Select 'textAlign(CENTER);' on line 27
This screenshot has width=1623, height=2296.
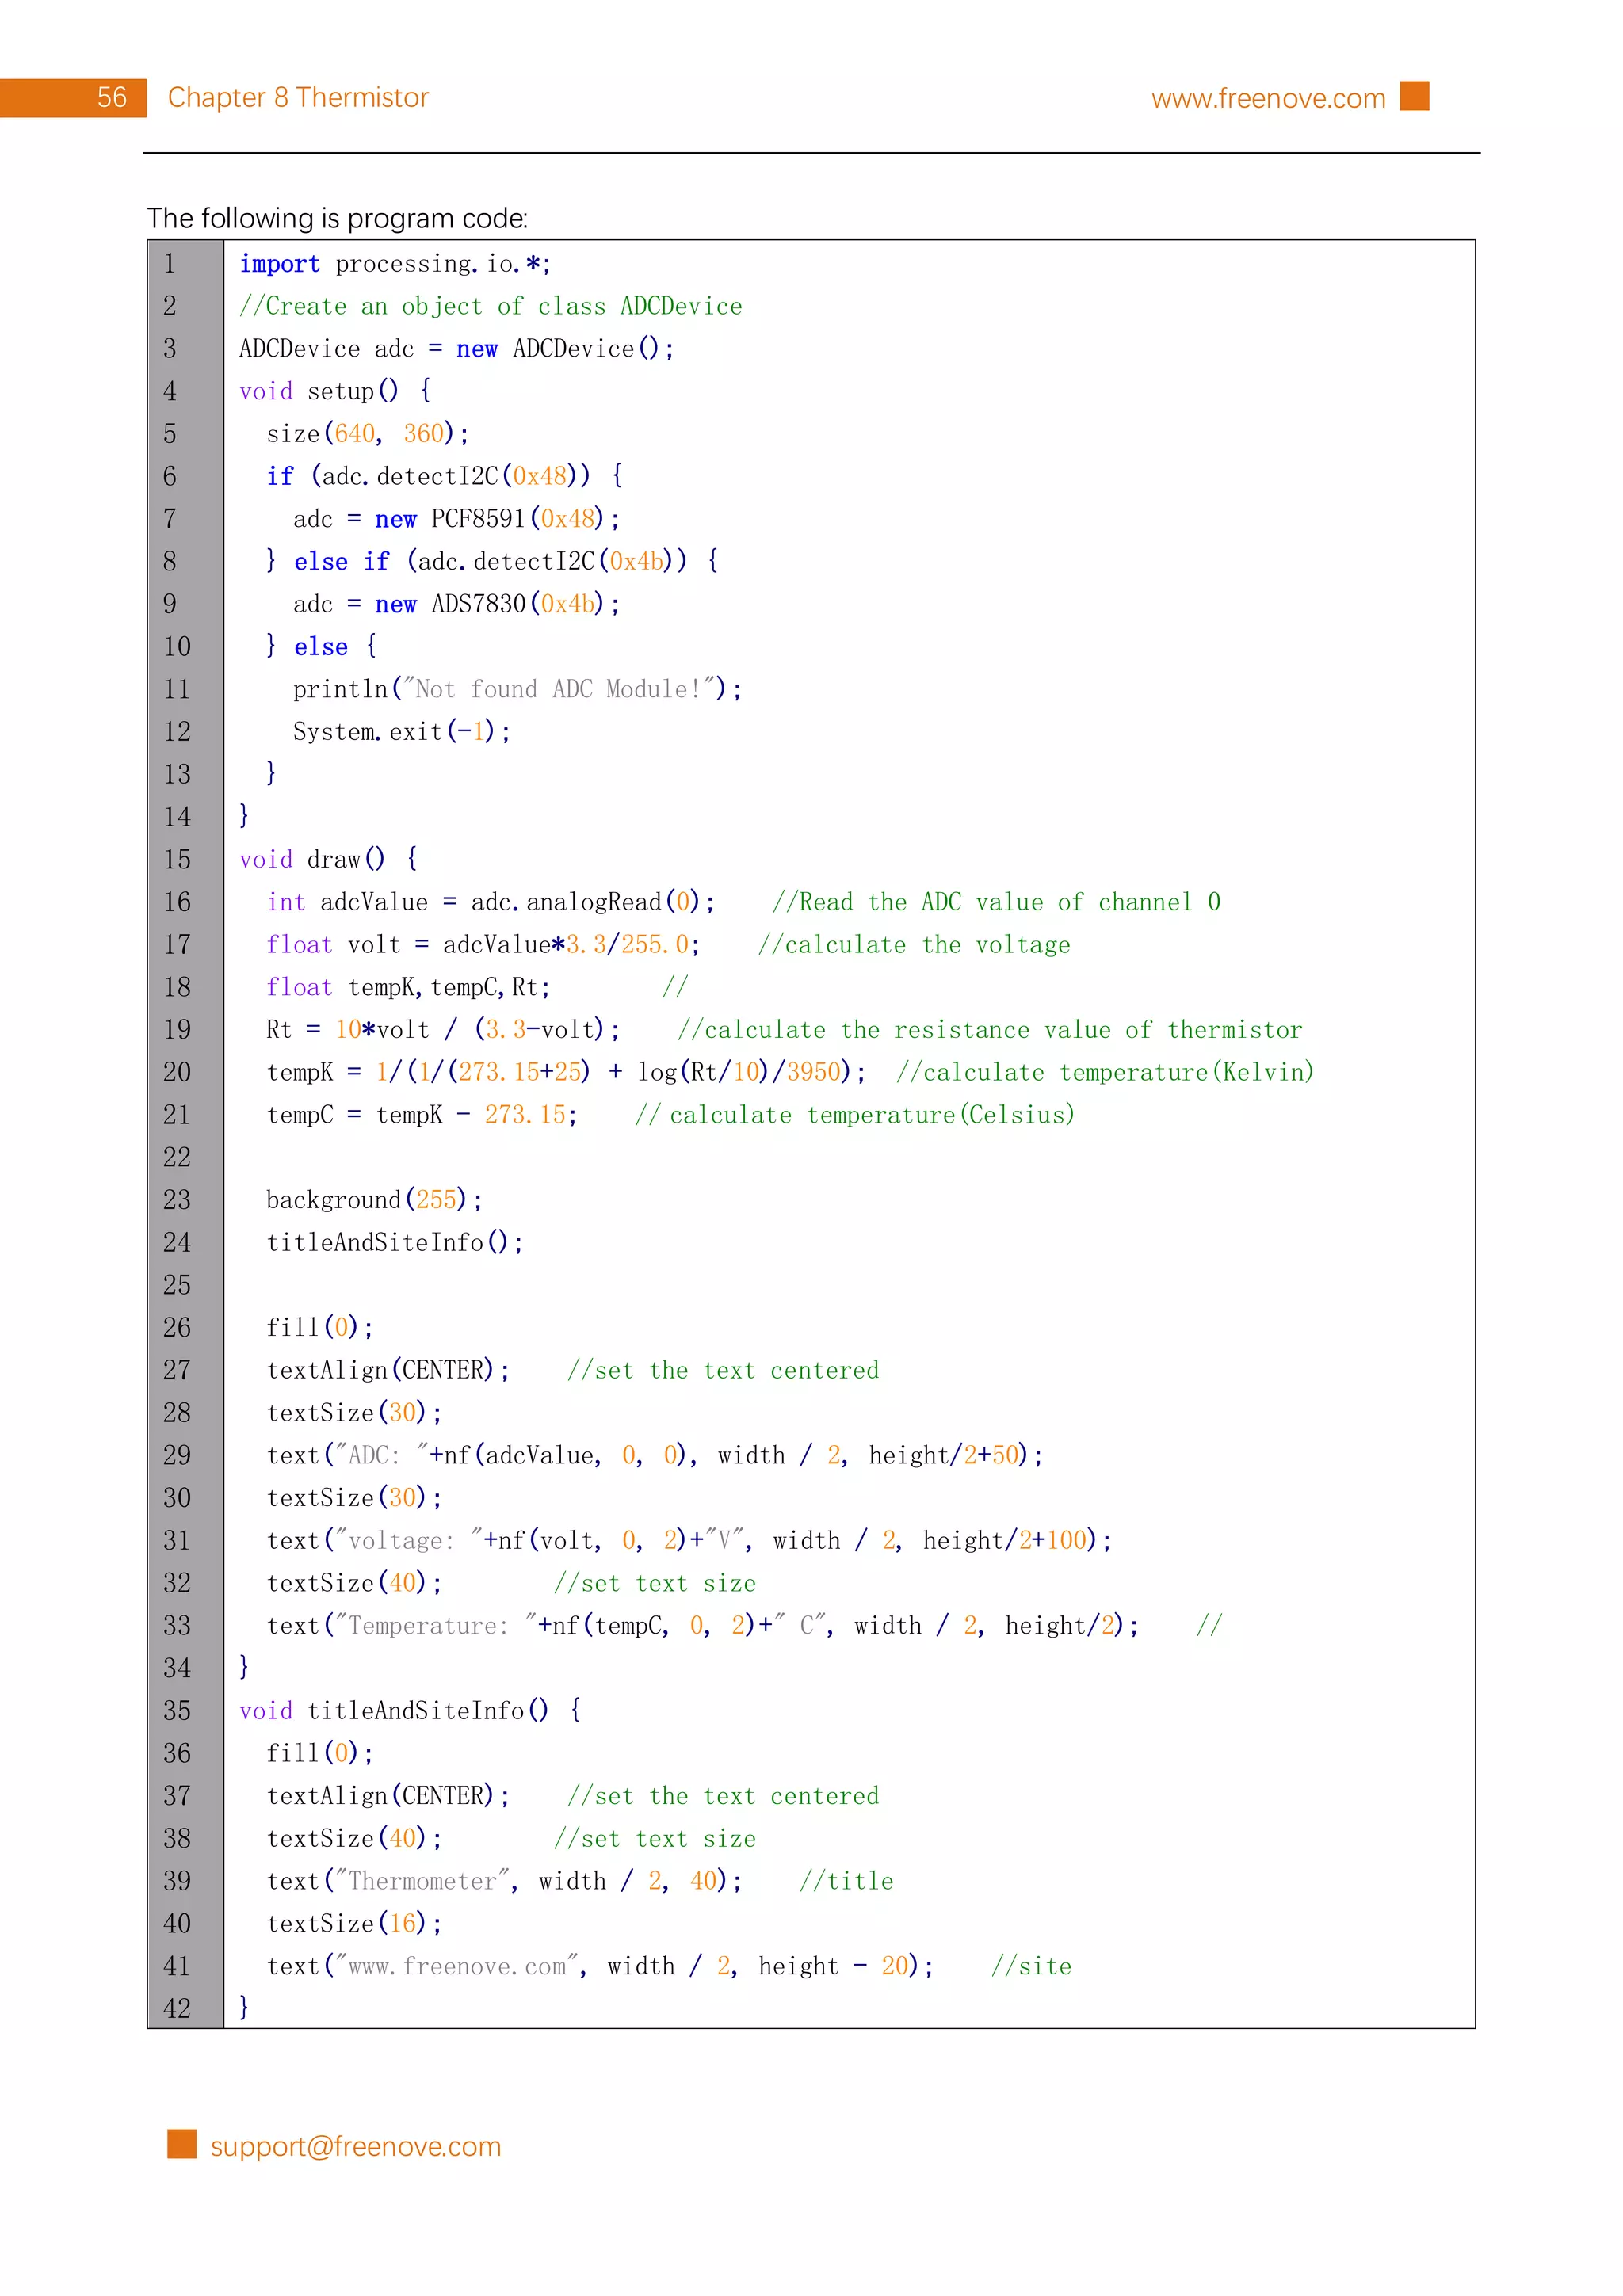[389, 1370]
